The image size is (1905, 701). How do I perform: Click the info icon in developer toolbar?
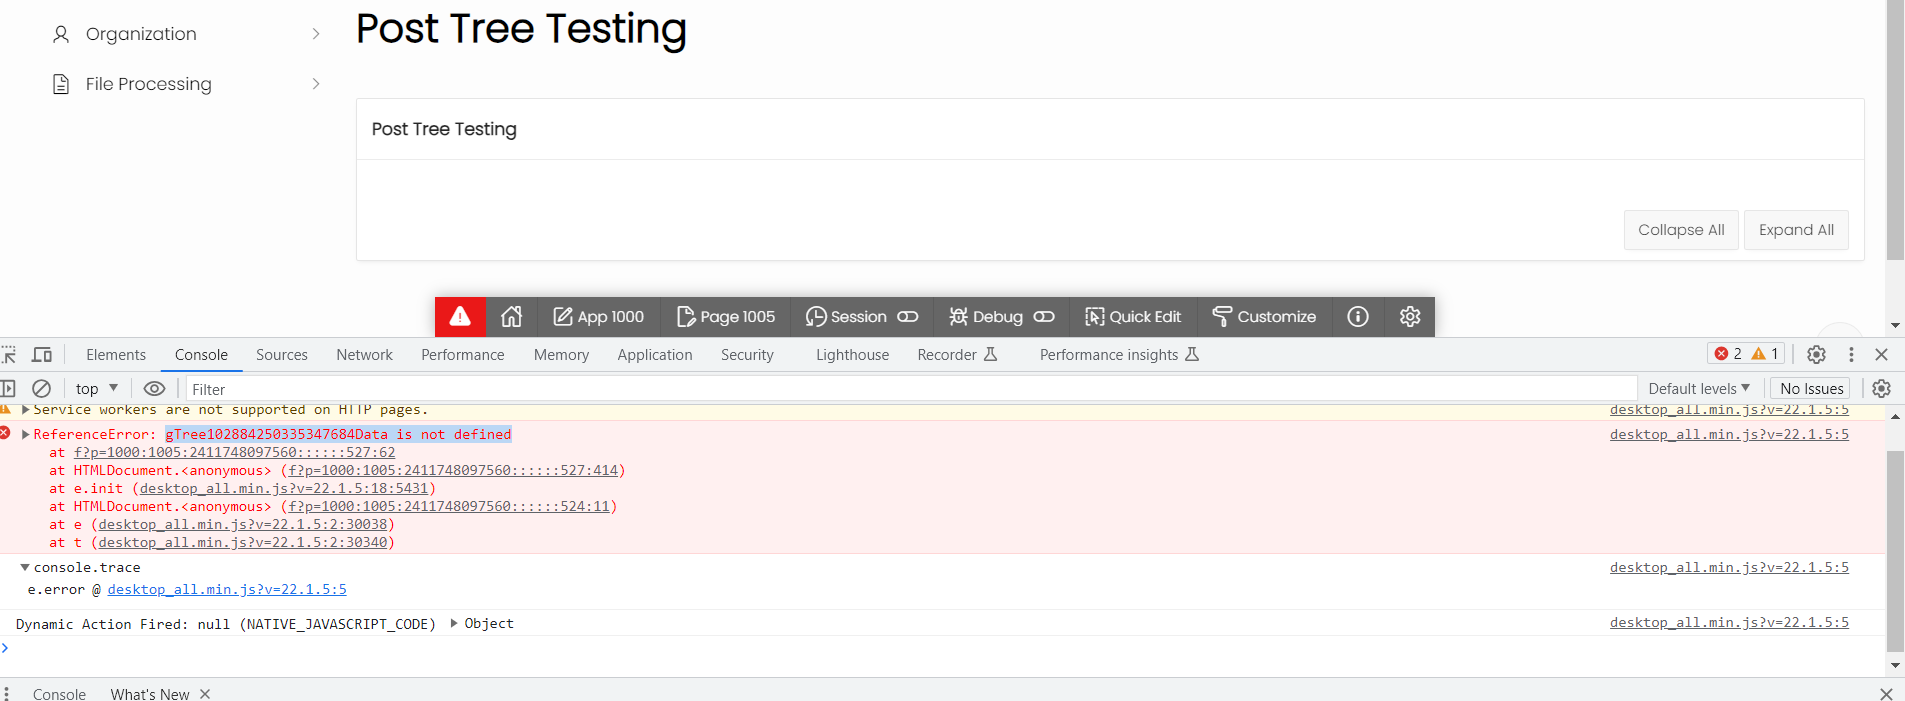point(1357,317)
